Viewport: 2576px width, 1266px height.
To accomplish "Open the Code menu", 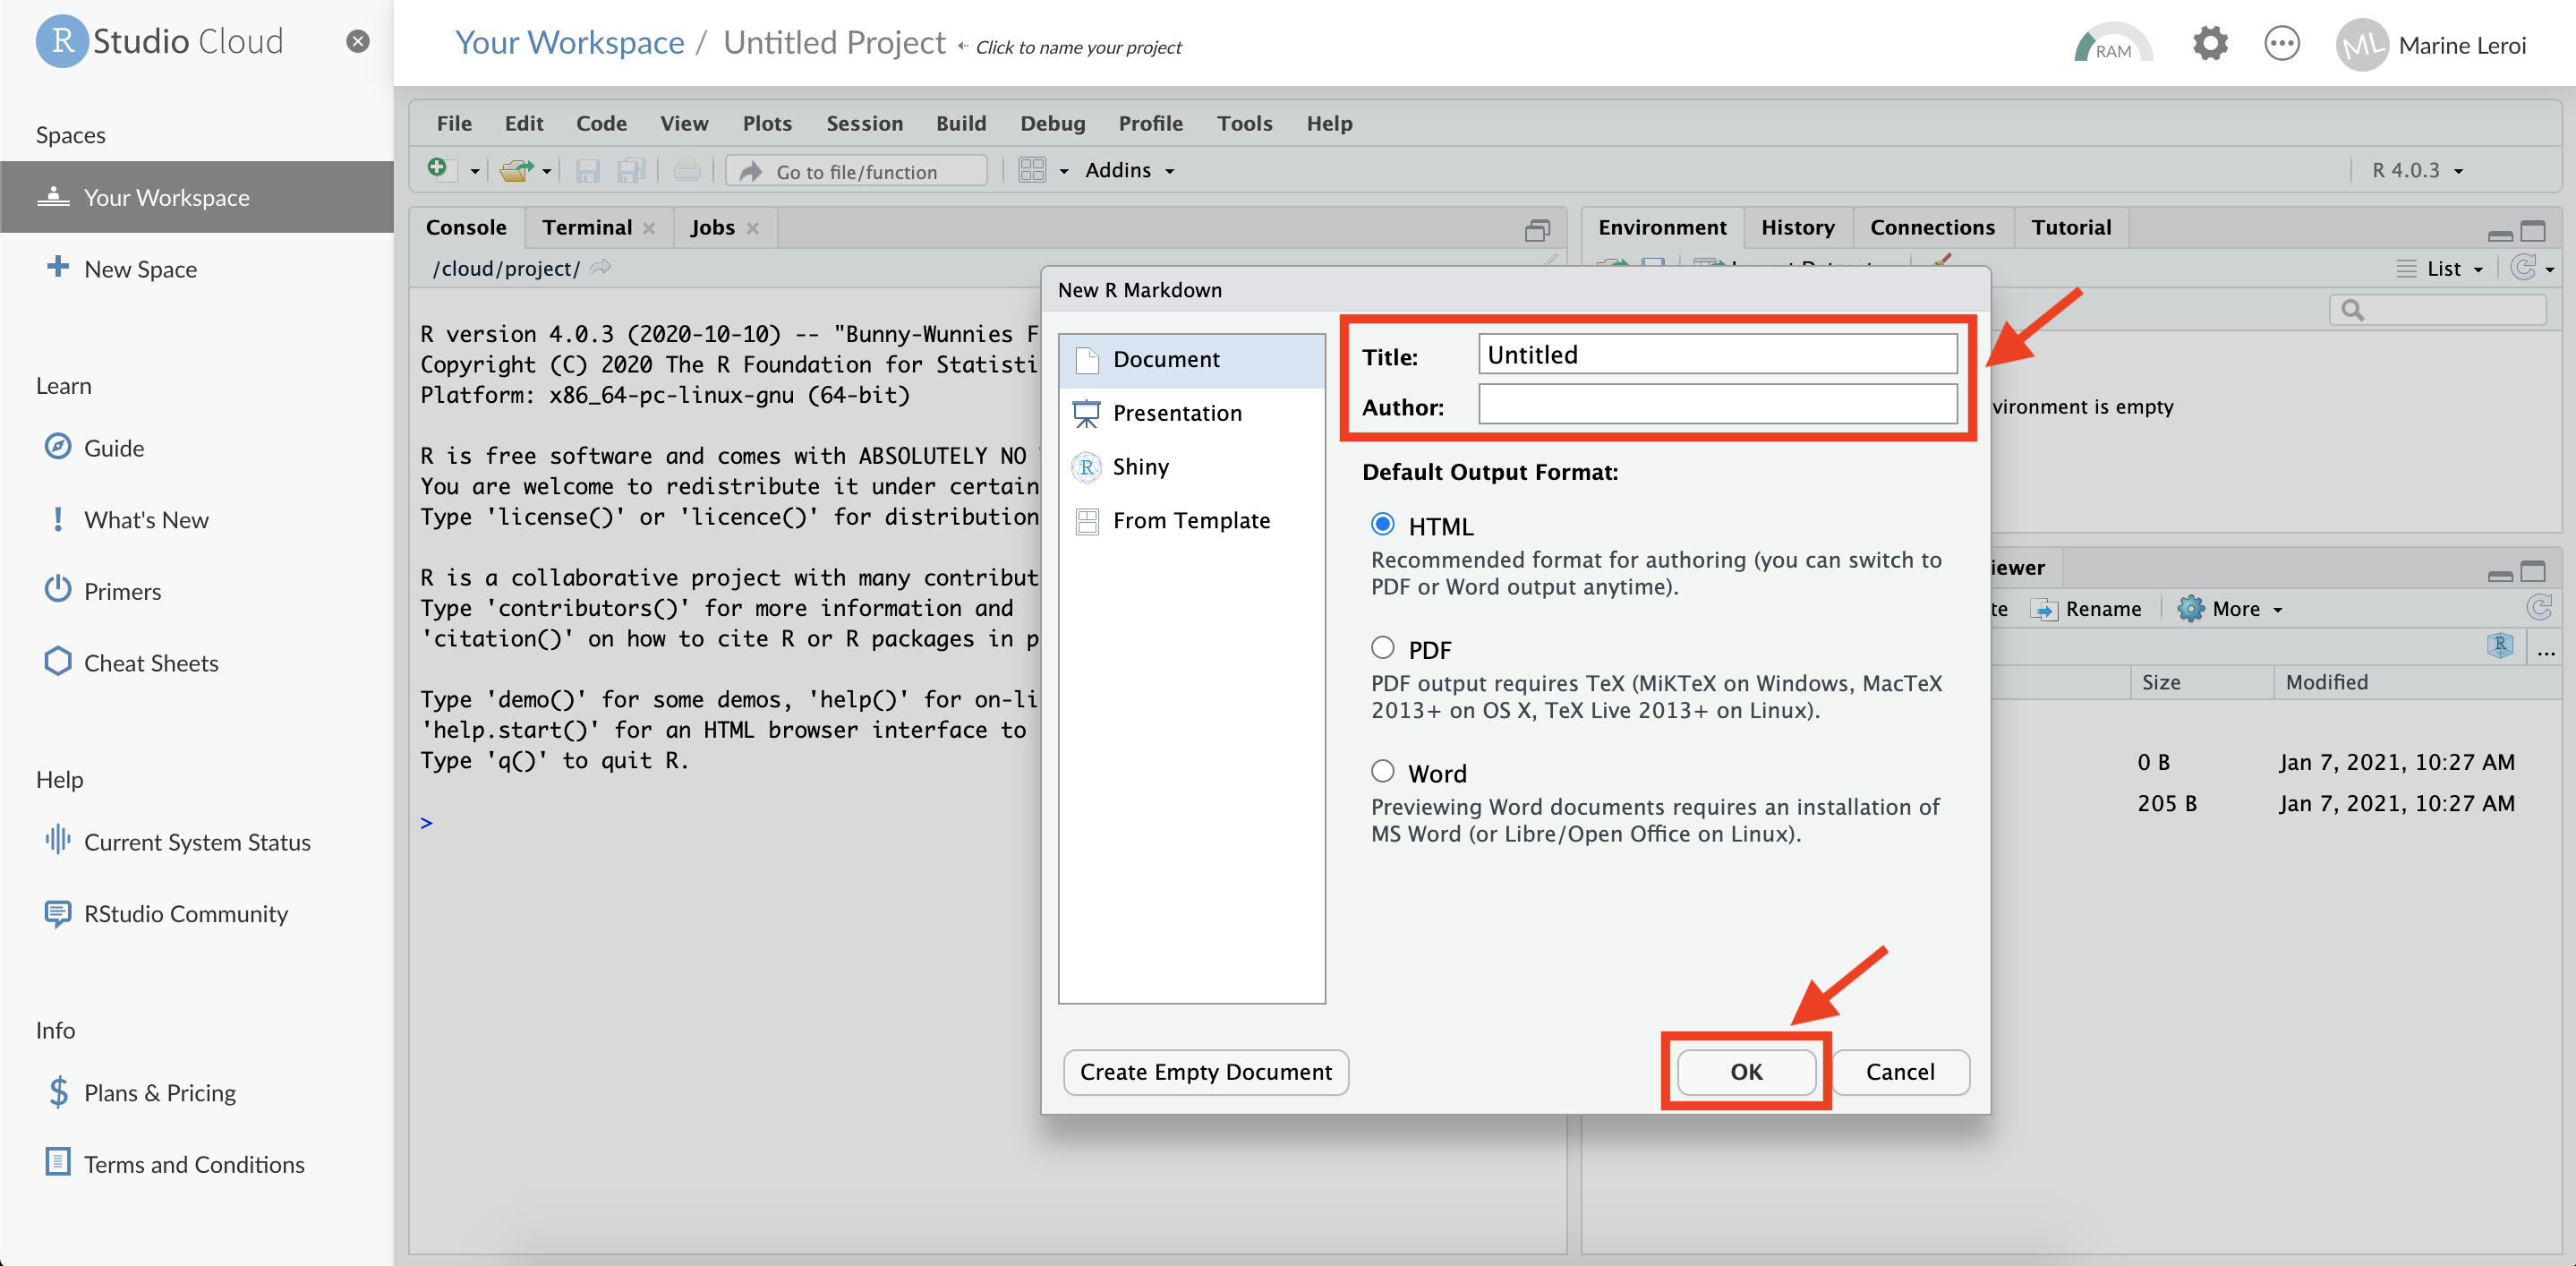I will point(601,123).
